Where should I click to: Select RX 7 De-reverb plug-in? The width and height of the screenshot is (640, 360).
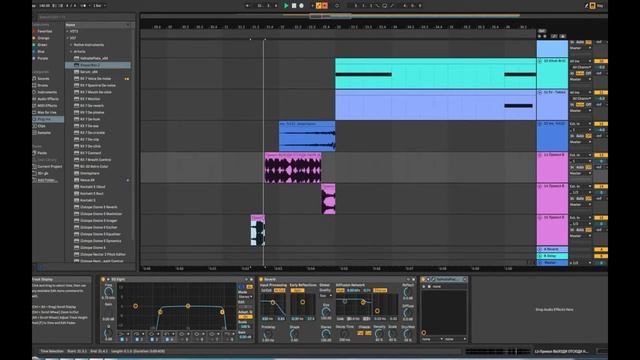tap(92, 106)
